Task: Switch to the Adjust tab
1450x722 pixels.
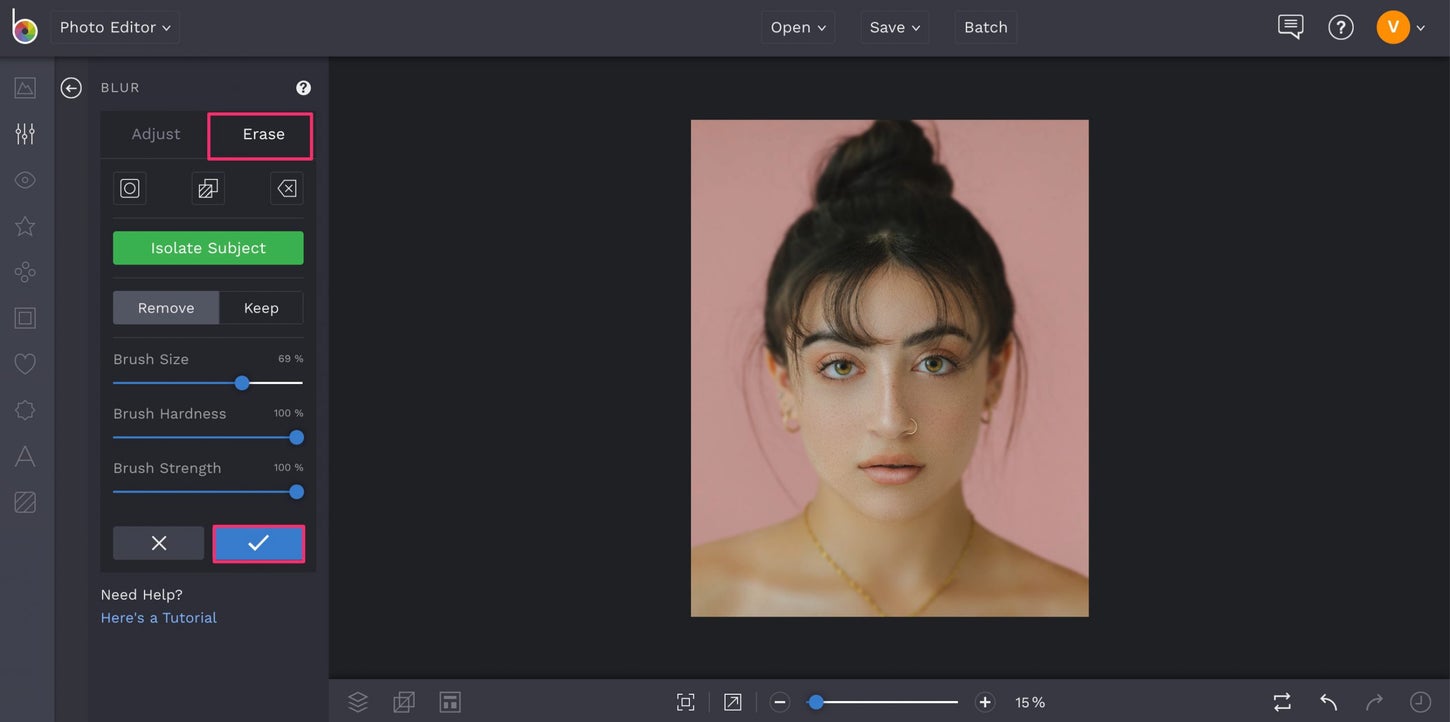Action: click(x=155, y=133)
